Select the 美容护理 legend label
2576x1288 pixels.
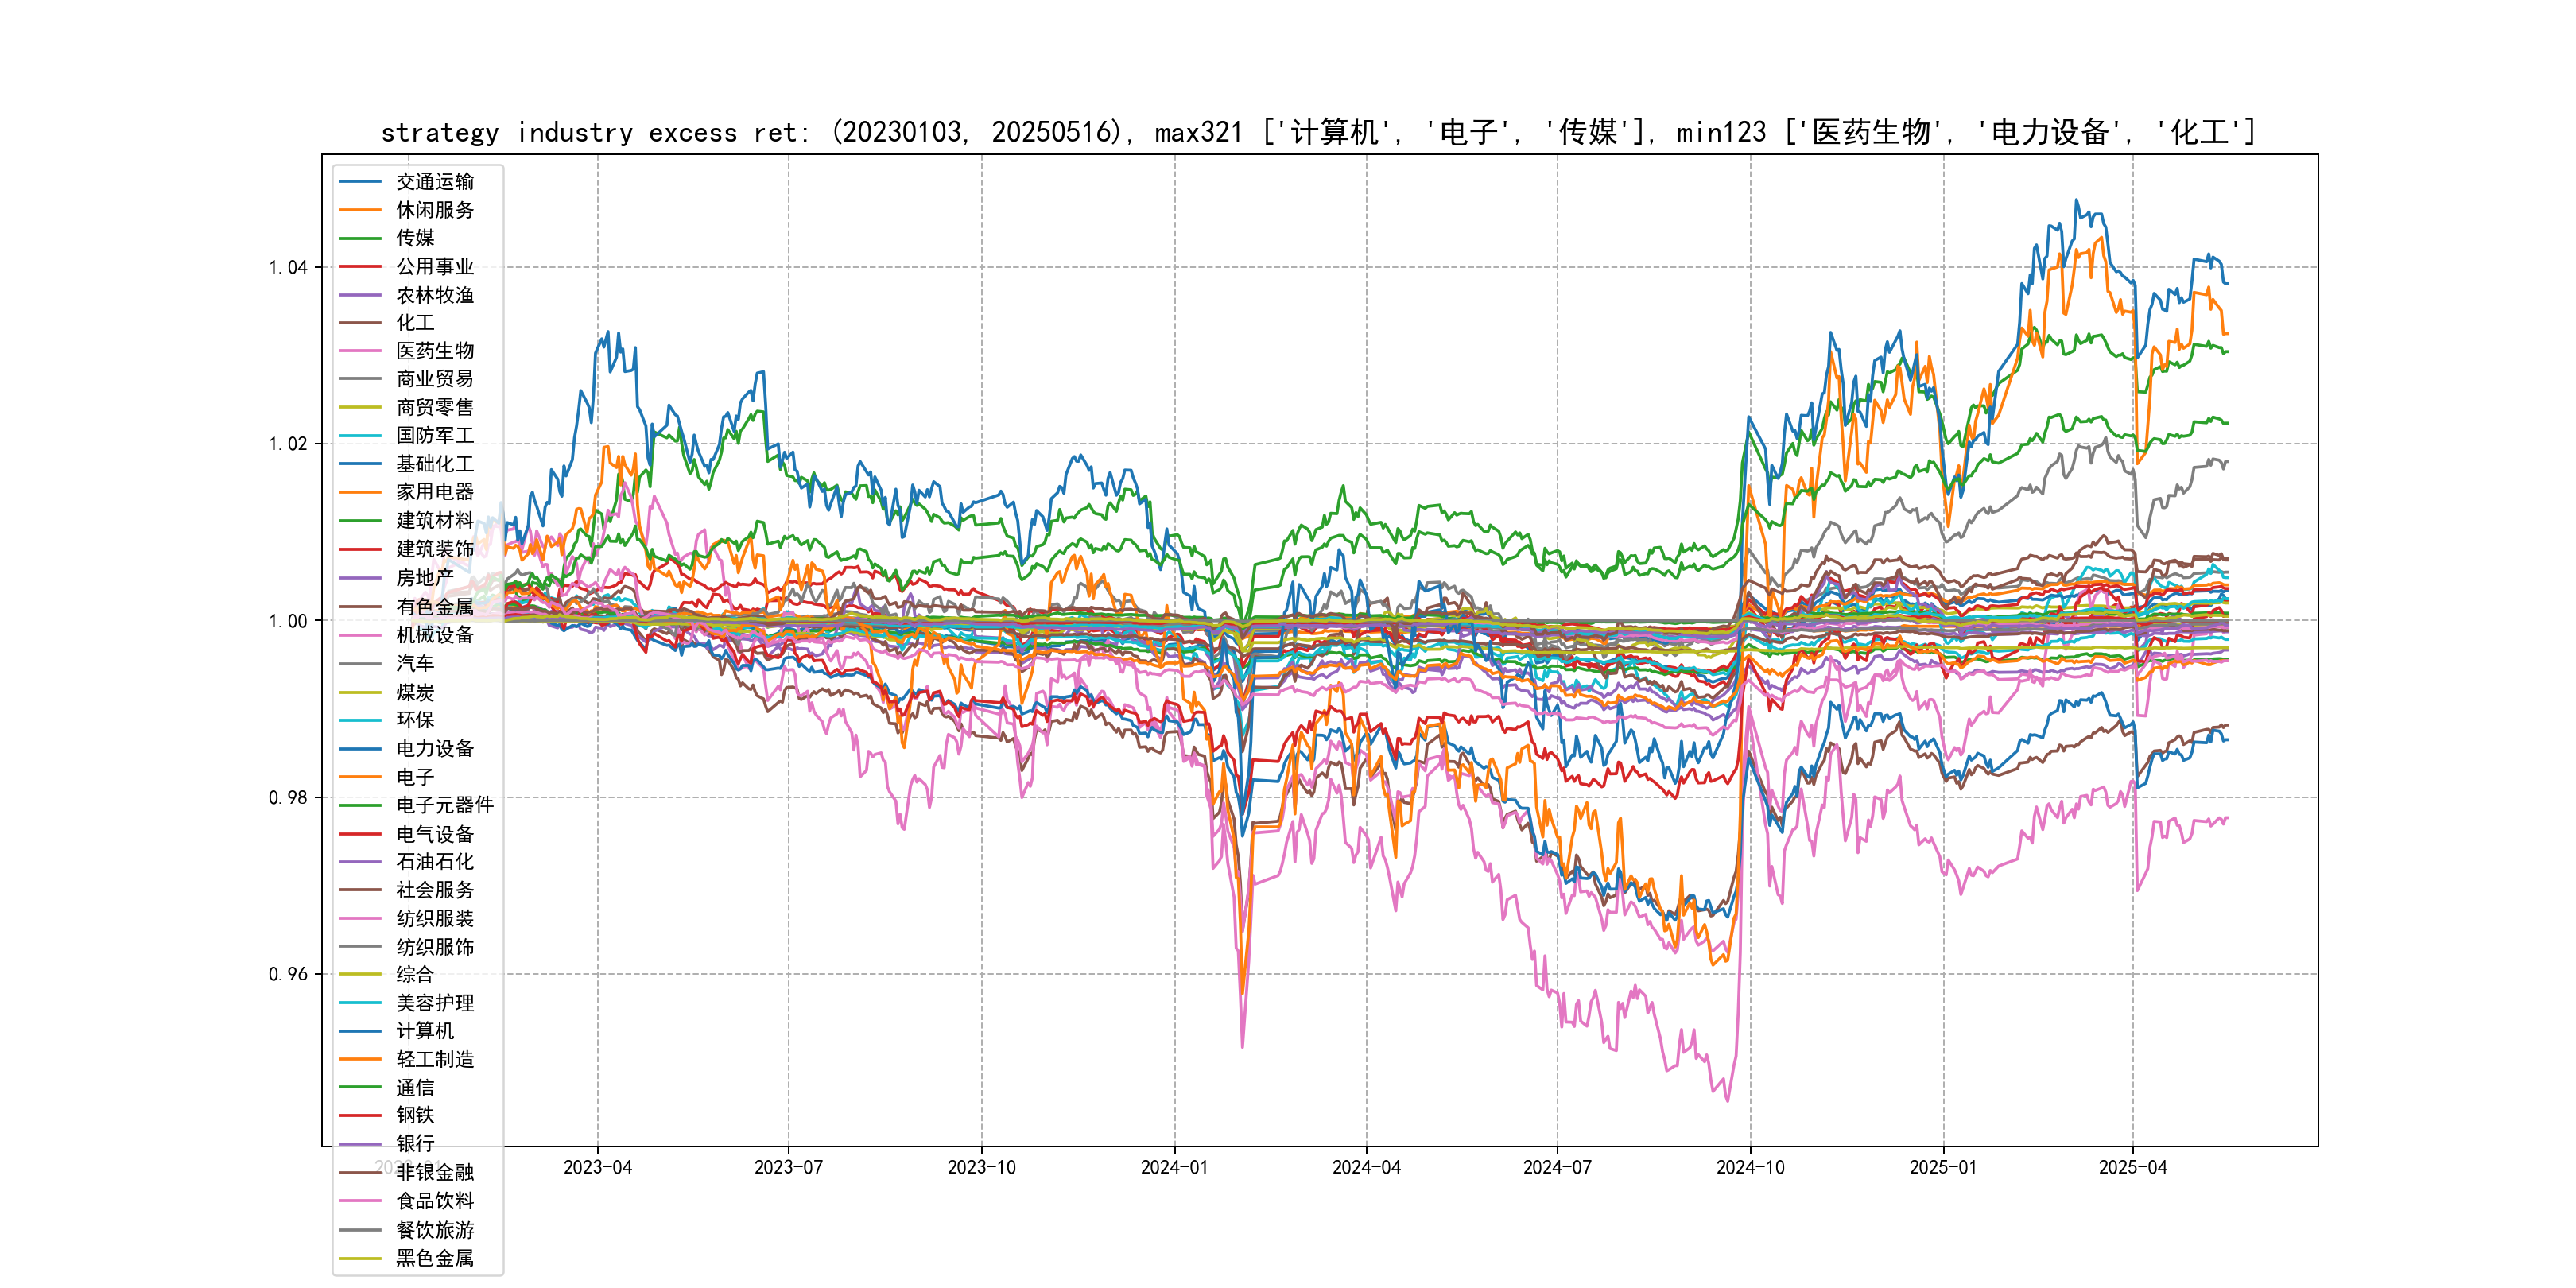pyautogui.click(x=434, y=1003)
